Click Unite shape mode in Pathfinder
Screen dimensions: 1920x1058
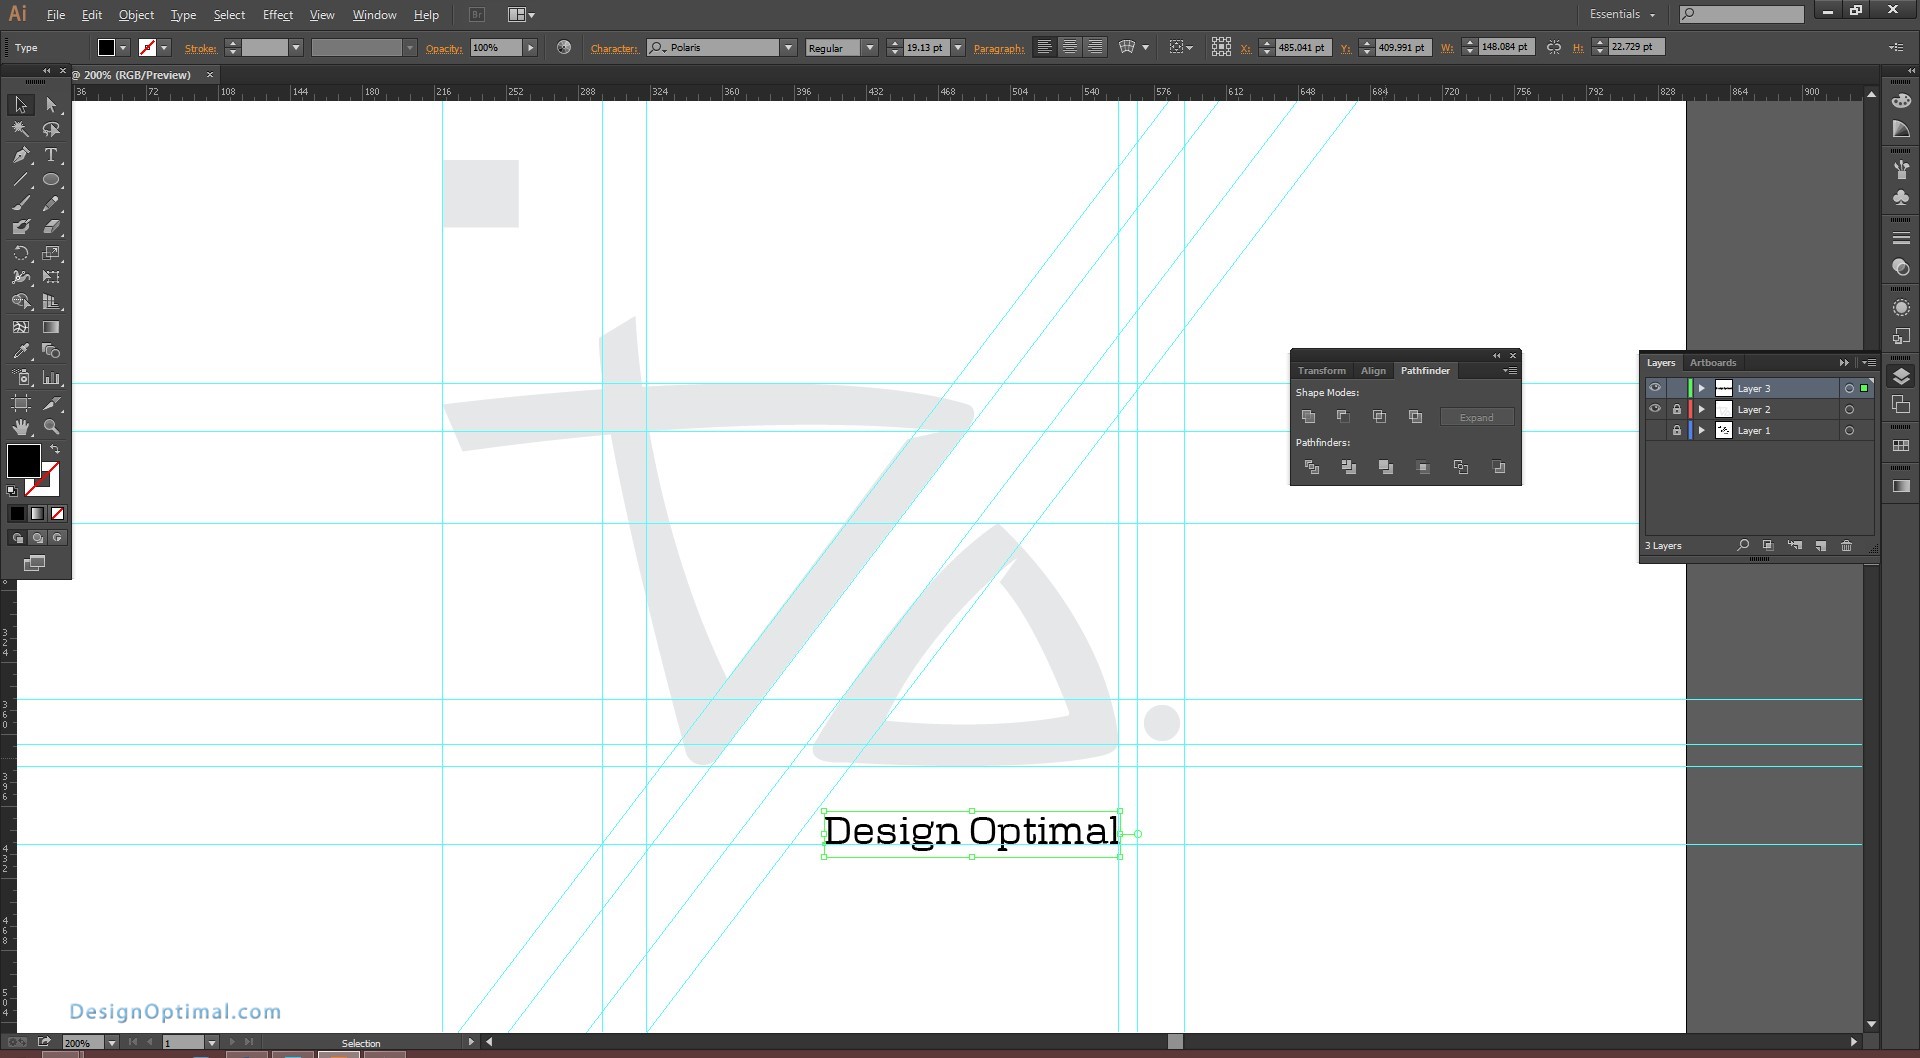(1308, 417)
